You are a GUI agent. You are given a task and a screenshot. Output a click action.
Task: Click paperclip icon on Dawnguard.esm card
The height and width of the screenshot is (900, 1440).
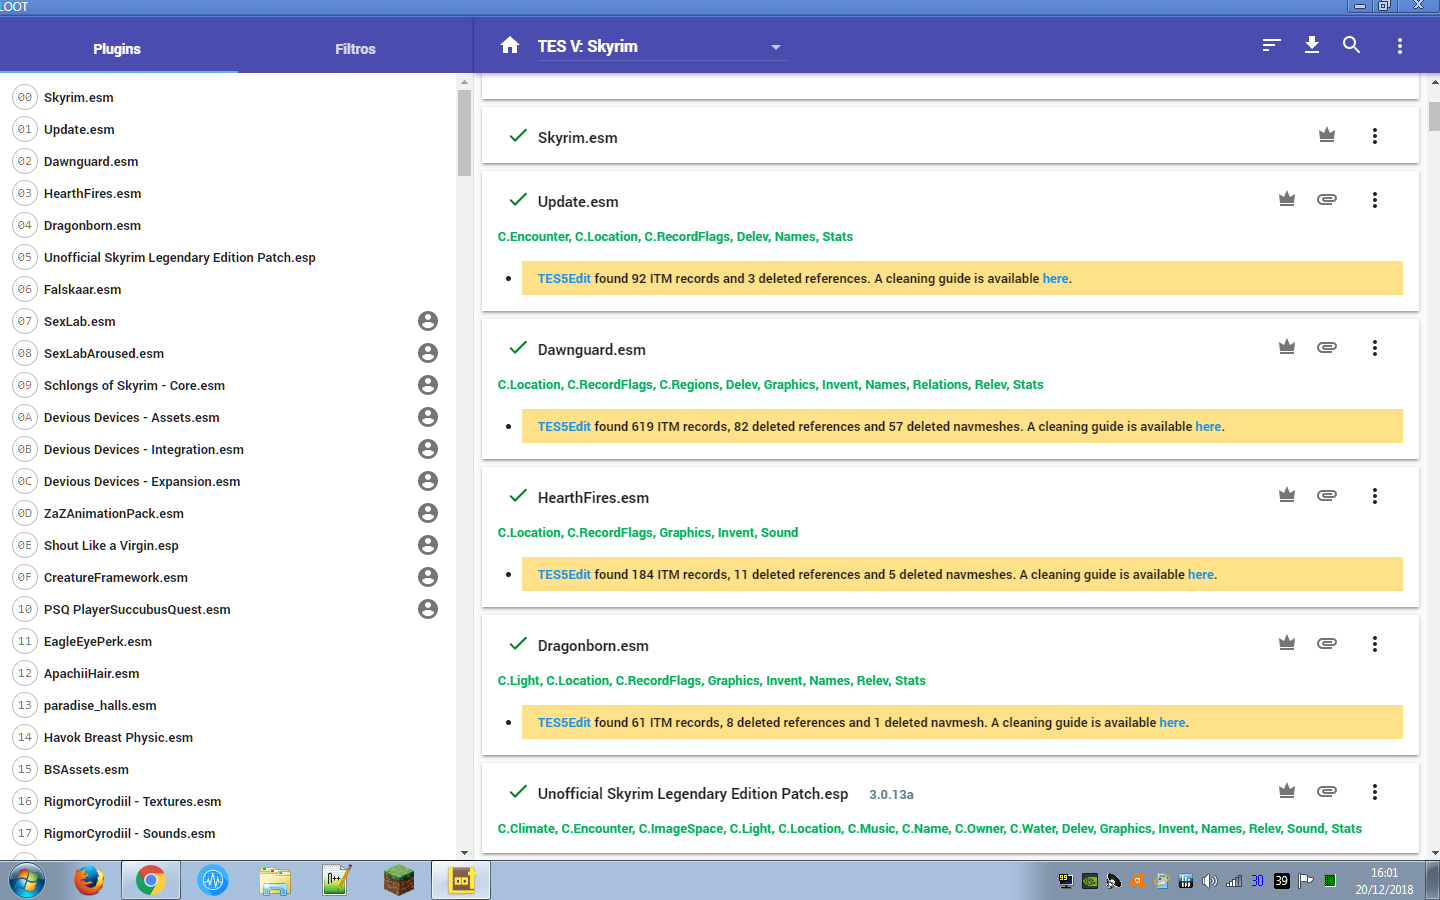coord(1327,347)
